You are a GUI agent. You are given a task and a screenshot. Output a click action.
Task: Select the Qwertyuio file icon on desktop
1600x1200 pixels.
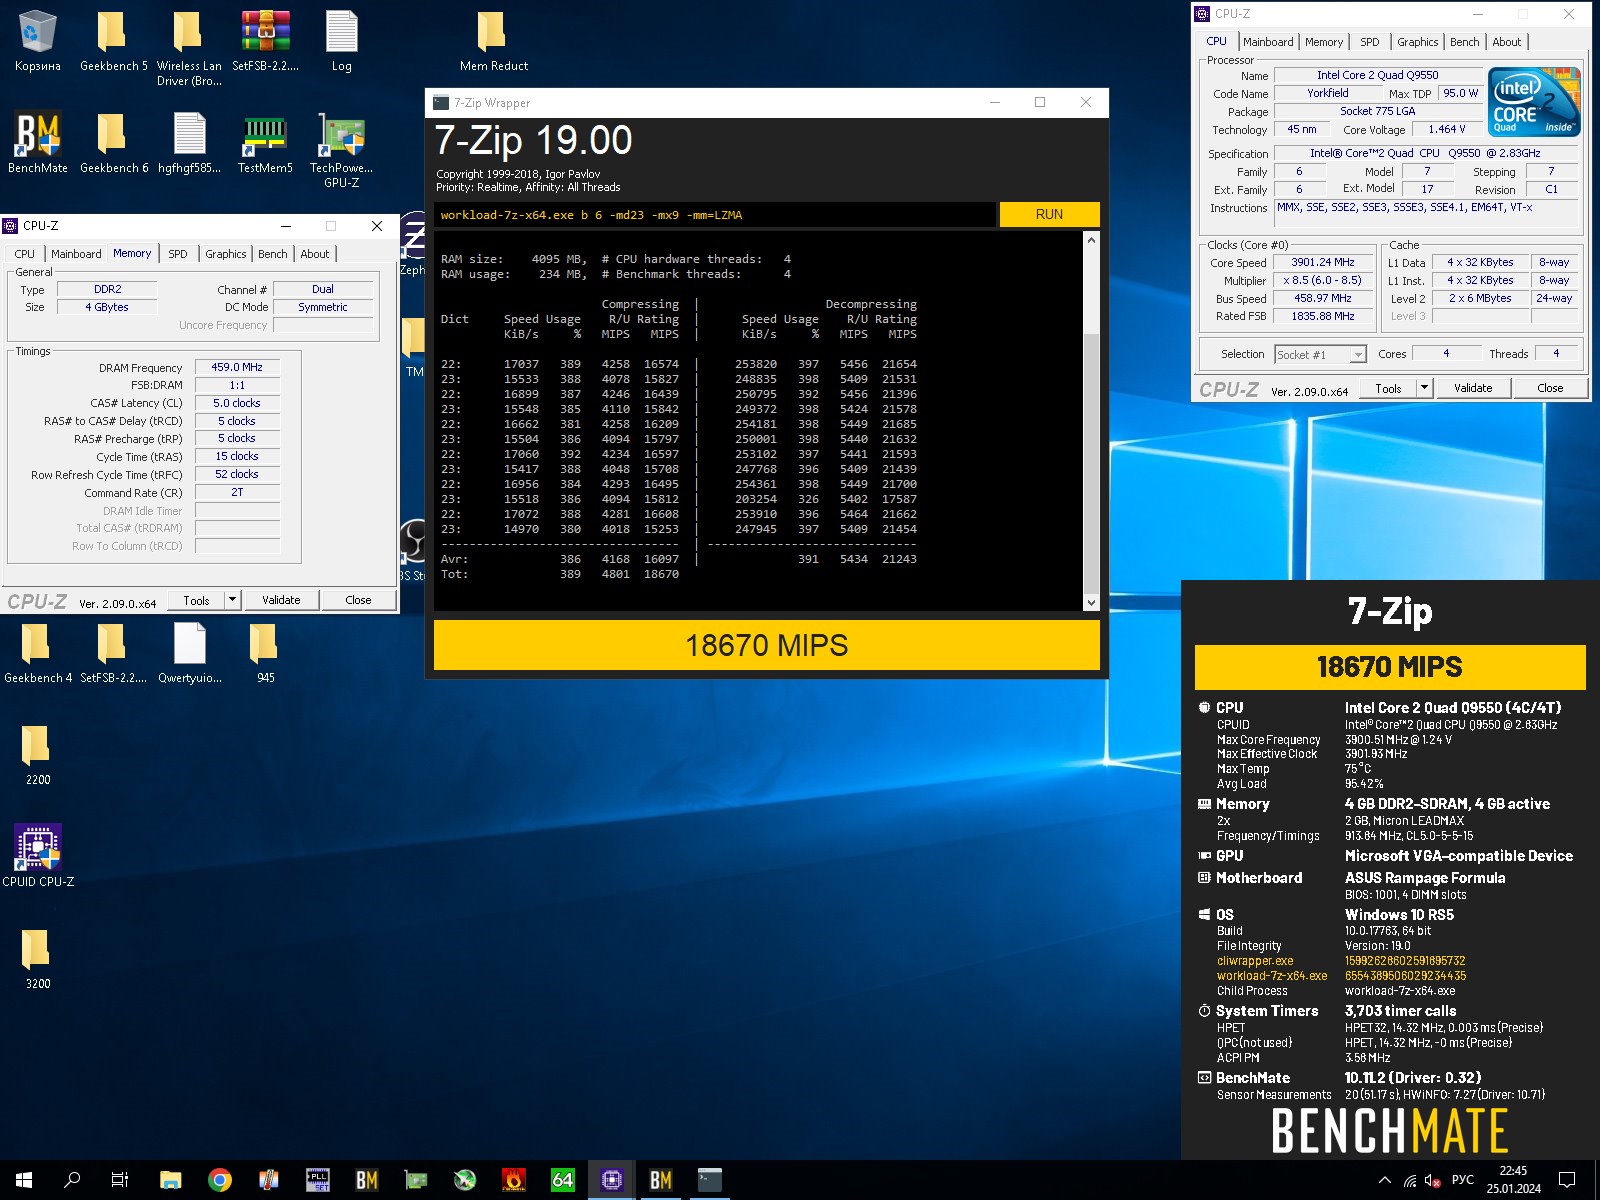tap(189, 653)
